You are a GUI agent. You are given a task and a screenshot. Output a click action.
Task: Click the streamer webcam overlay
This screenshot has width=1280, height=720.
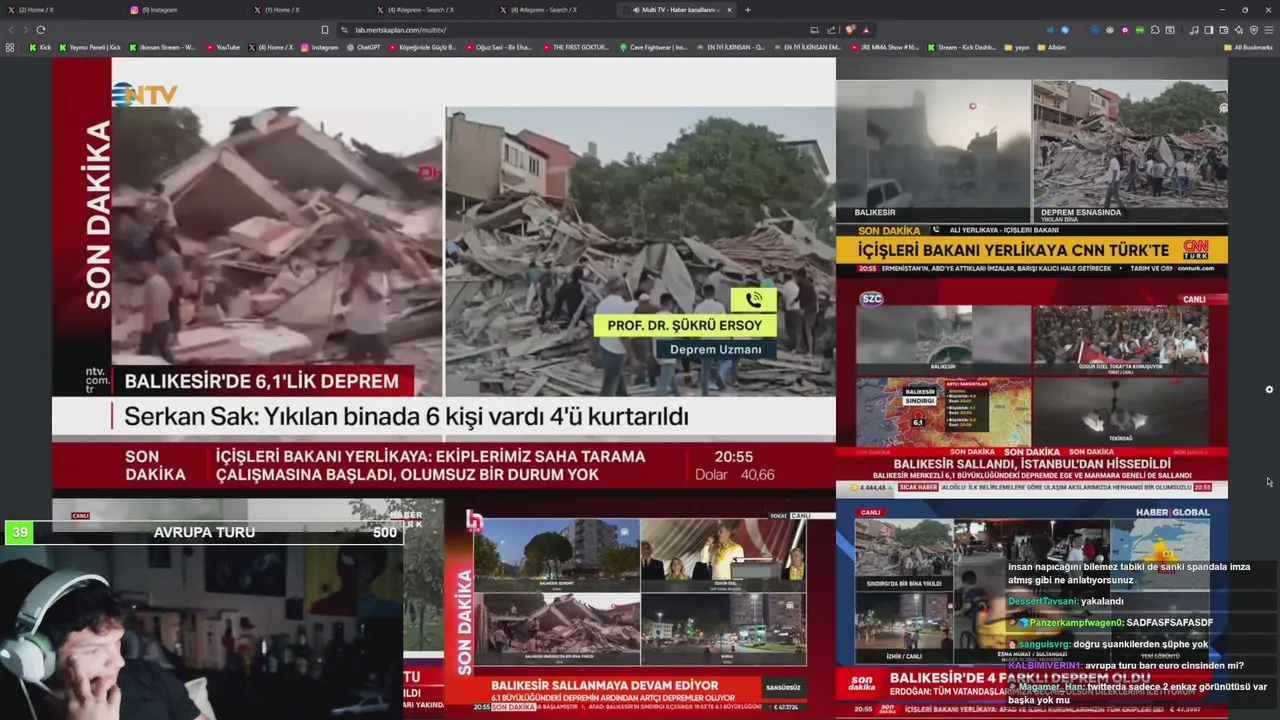[x=202, y=633]
